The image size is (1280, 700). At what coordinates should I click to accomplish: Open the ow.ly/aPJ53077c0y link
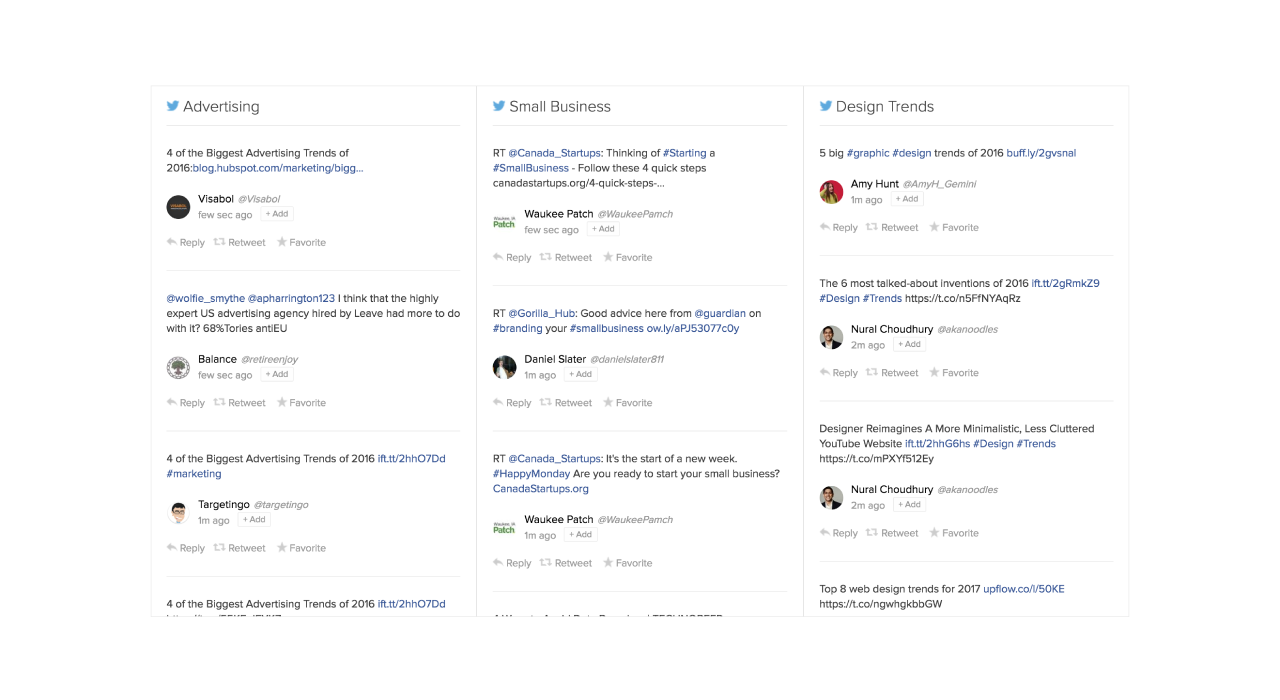click(x=693, y=328)
